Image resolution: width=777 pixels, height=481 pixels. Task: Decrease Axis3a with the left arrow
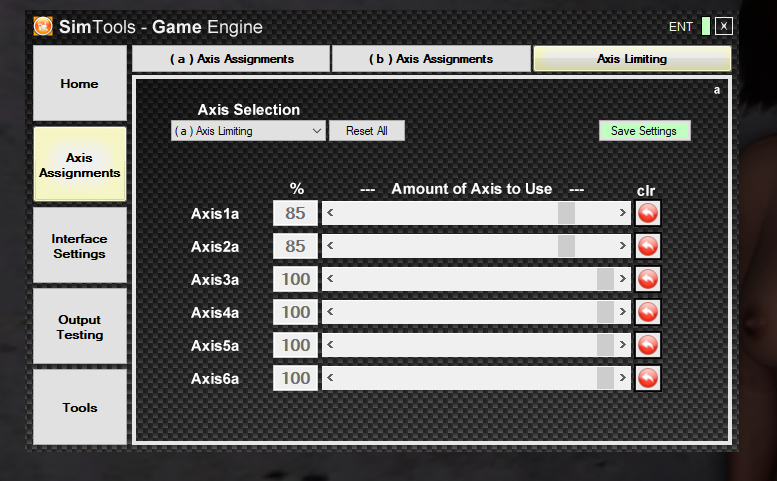331,279
